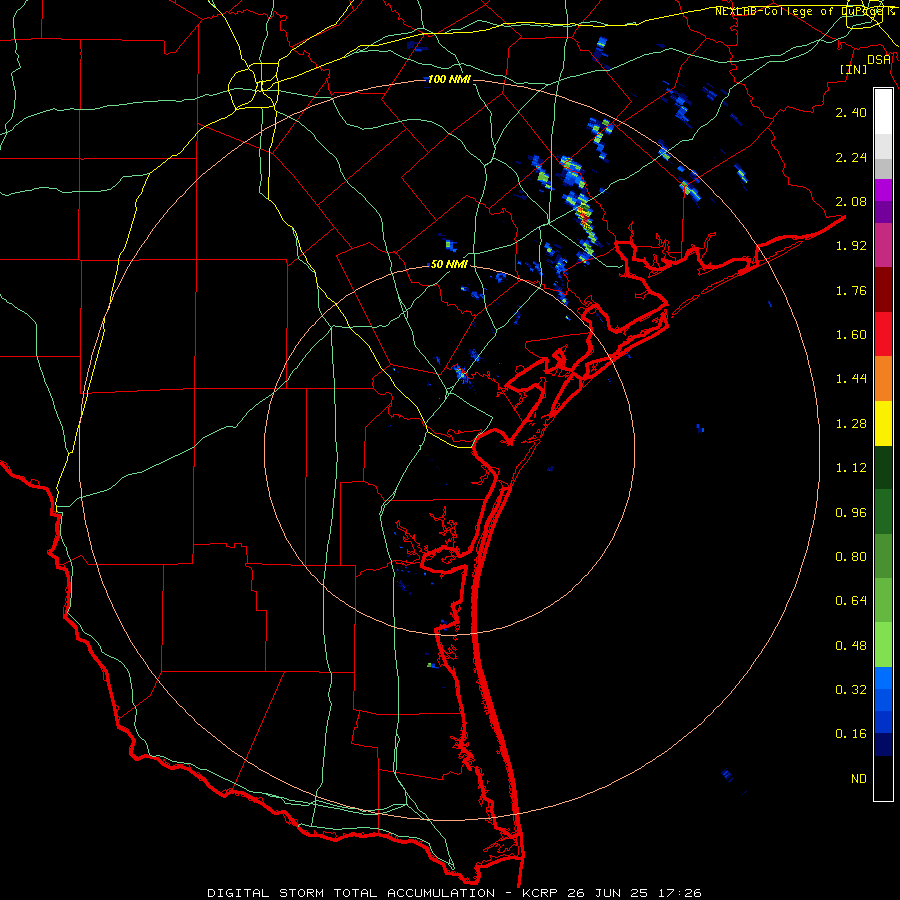Viewport: 900px width, 900px height.
Task: Click the 1.60 legend value
Action: click(851, 335)
